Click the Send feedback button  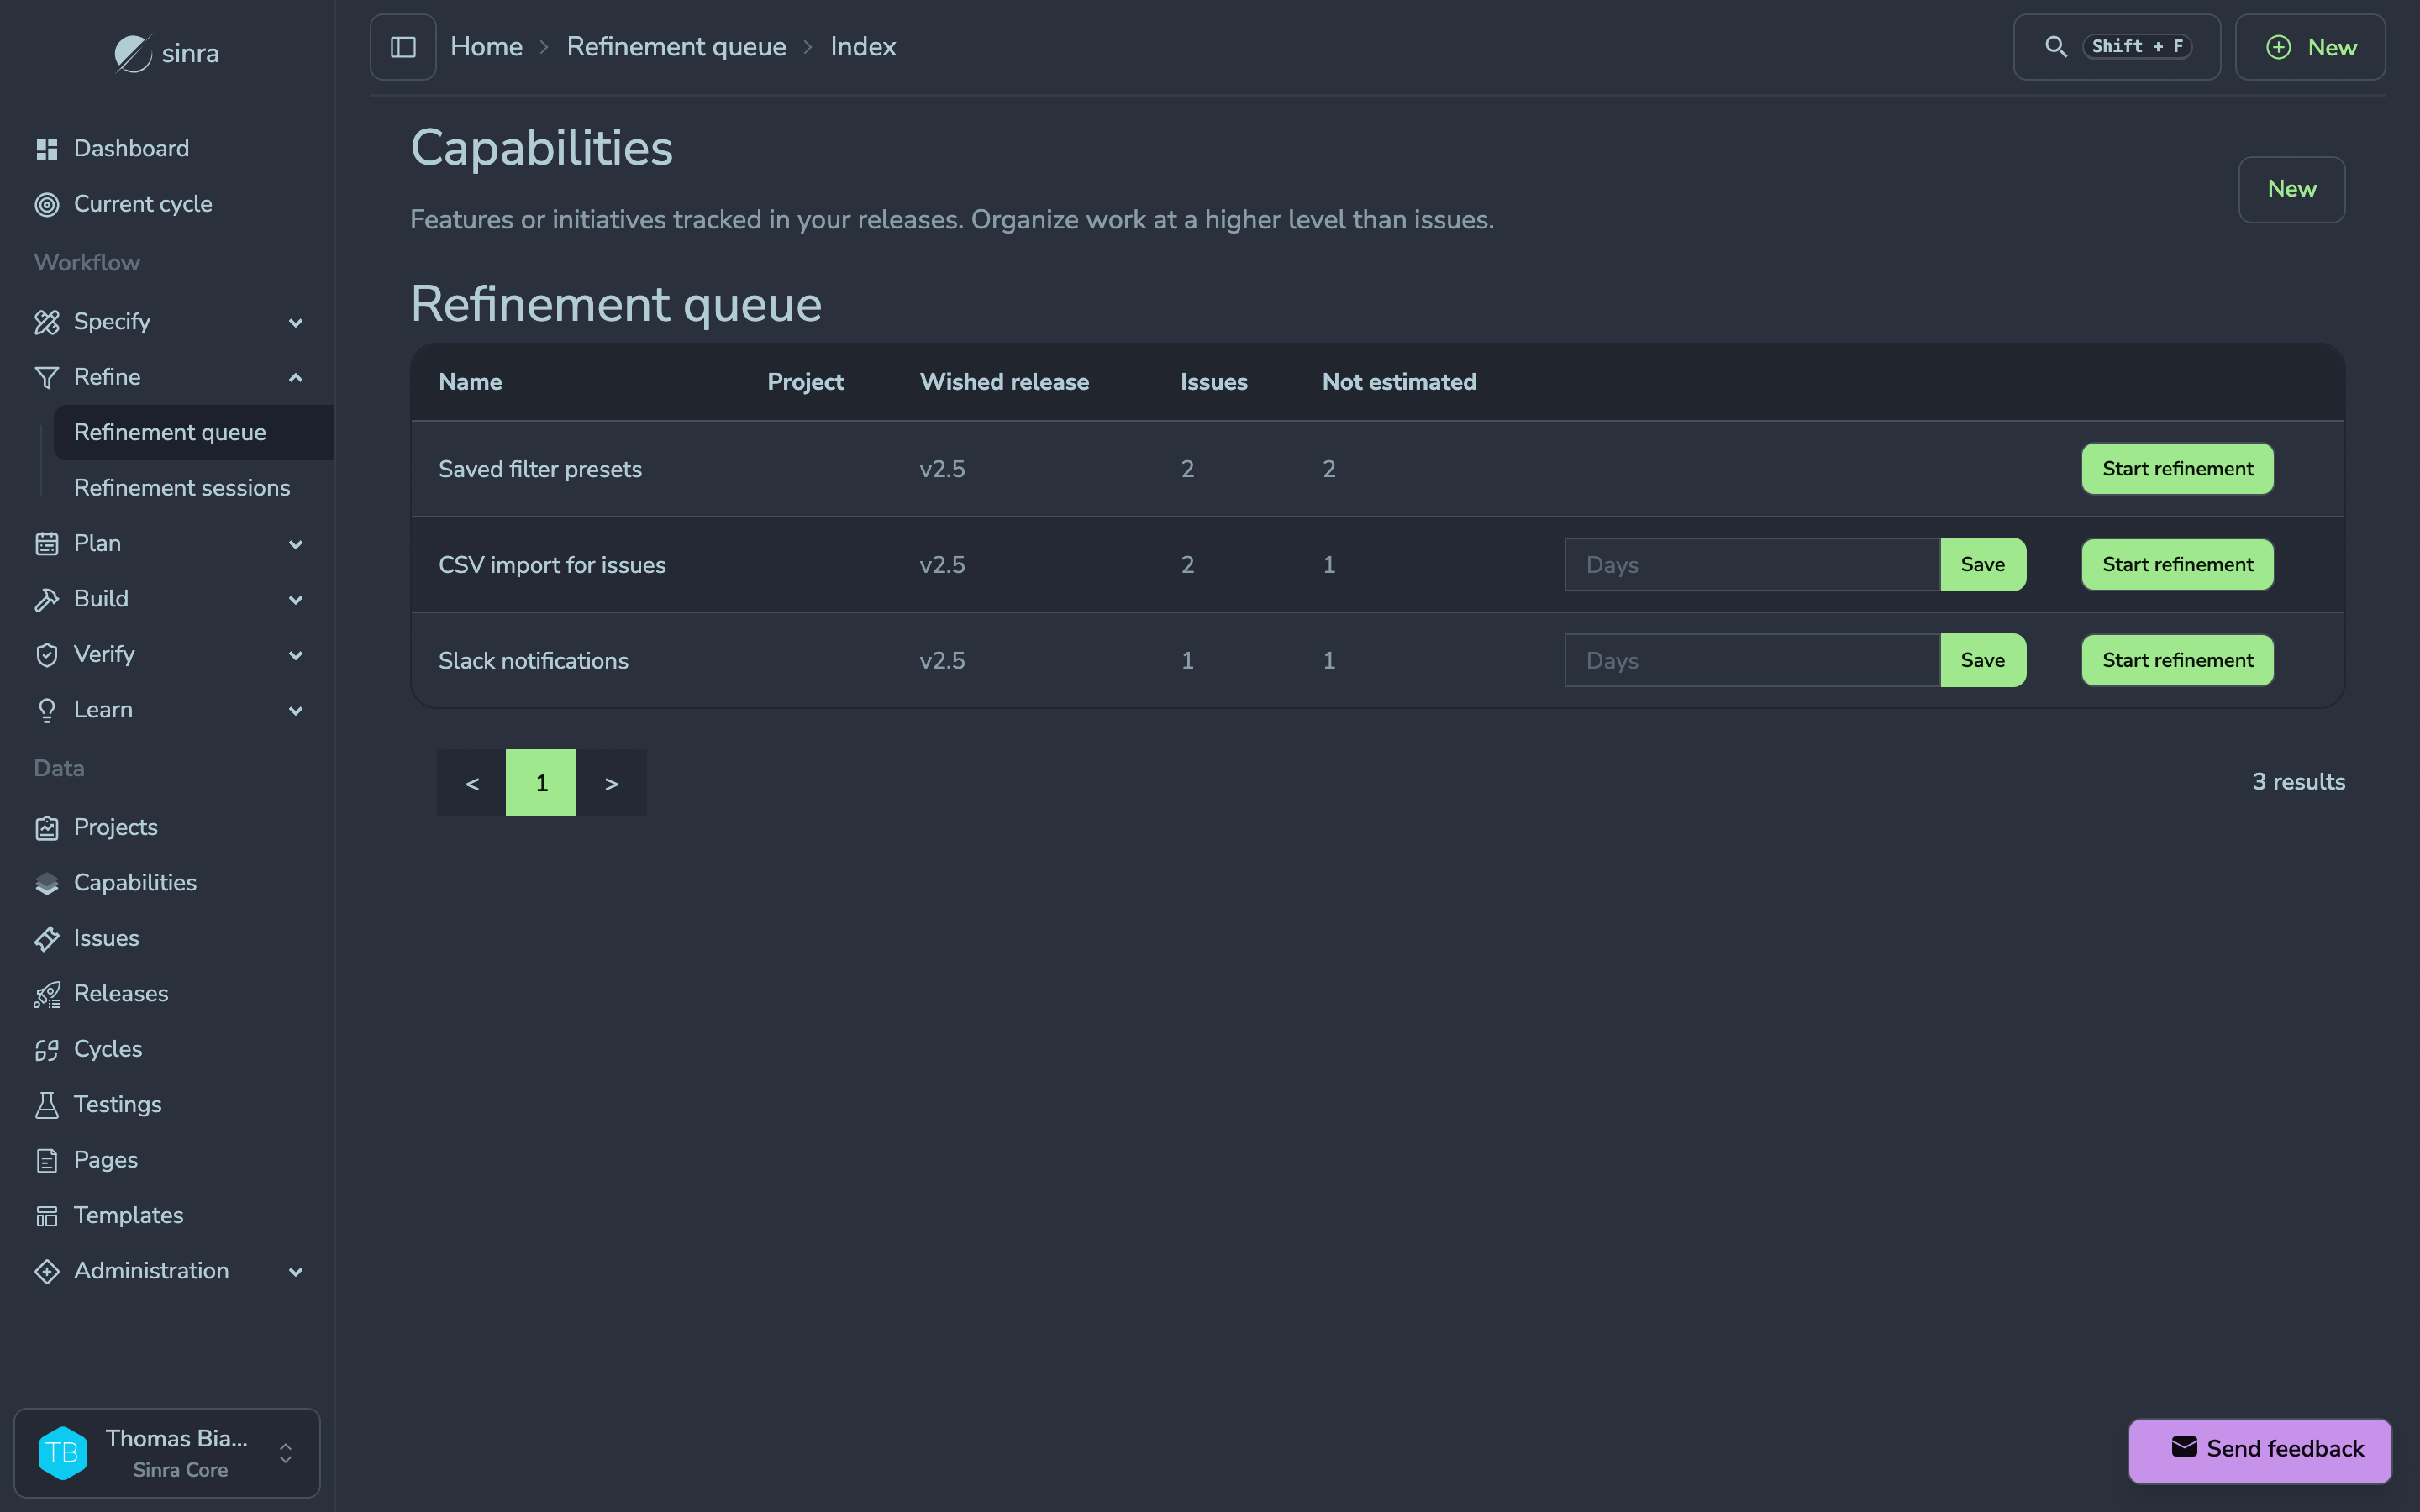pyautogui.click(x=2259, y=1450)
